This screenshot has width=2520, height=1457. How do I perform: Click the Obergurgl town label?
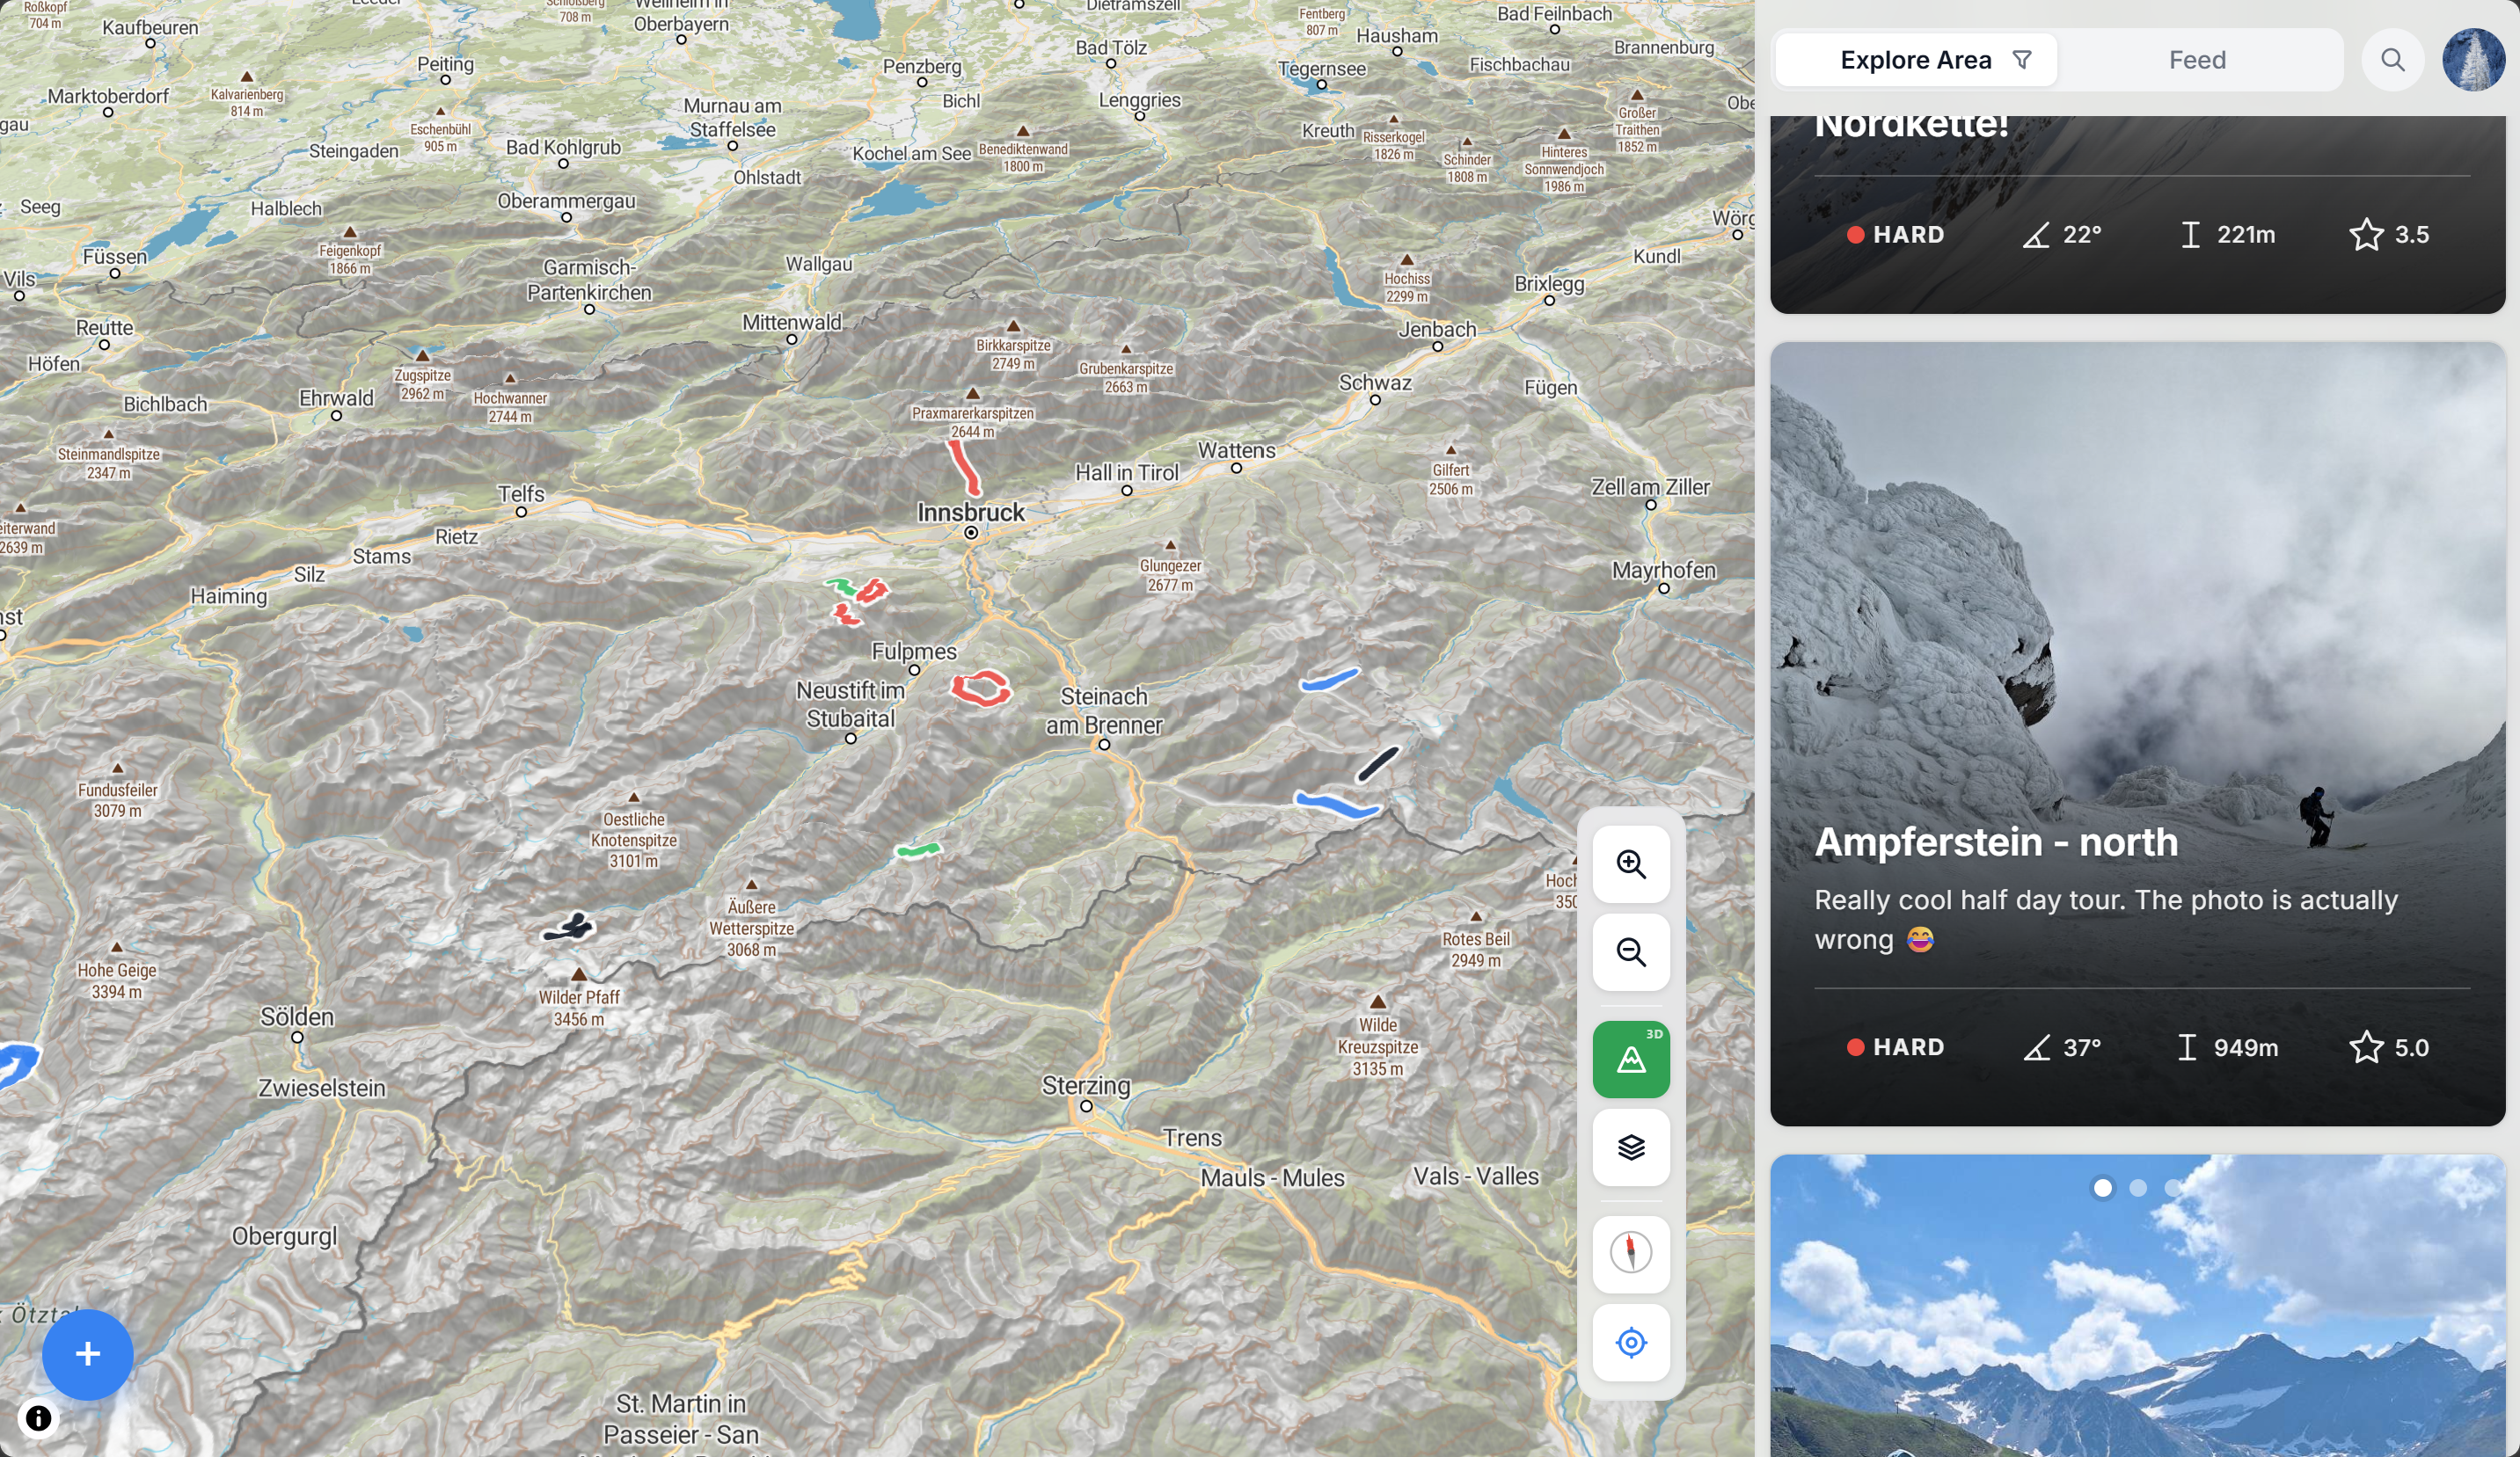coord(285,1236)
